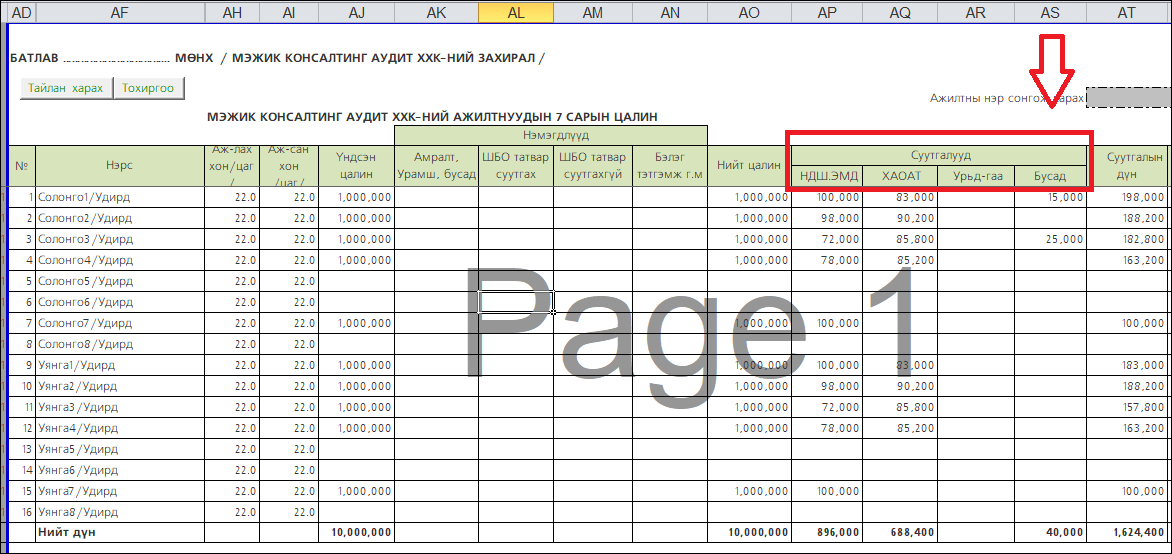Click the Тайлан харах button
This screenshot has height=554, width=1172.
click(x=65, y=89)
